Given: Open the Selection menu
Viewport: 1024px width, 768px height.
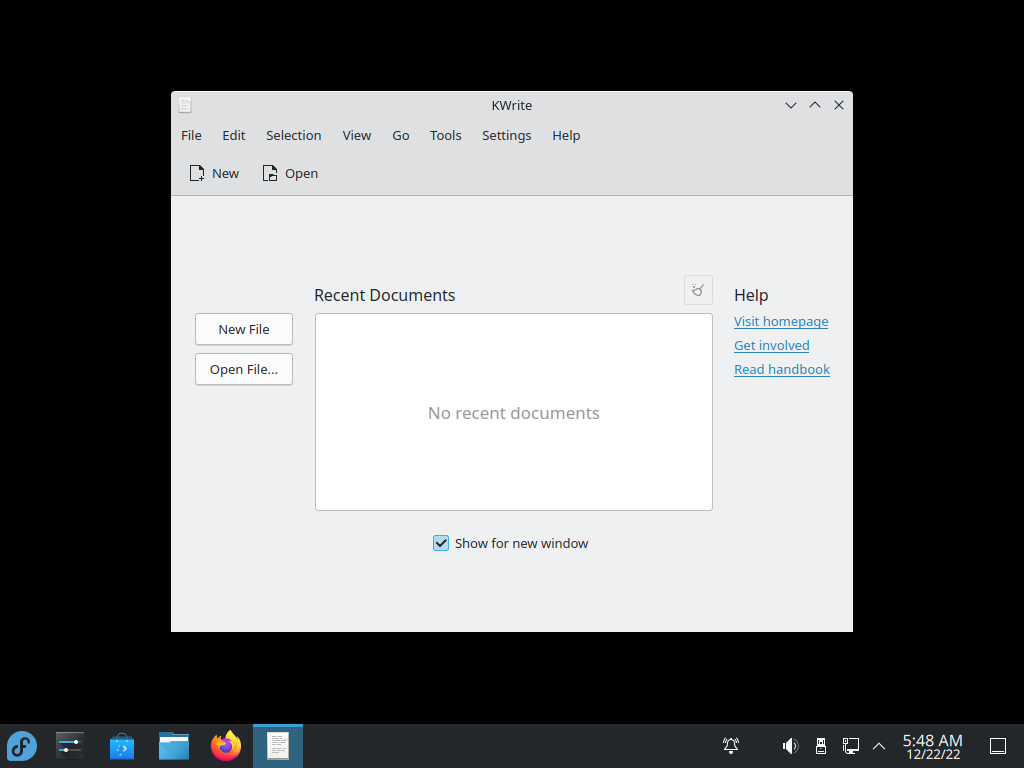Looking at the screenshot, I should pos(293,135).
